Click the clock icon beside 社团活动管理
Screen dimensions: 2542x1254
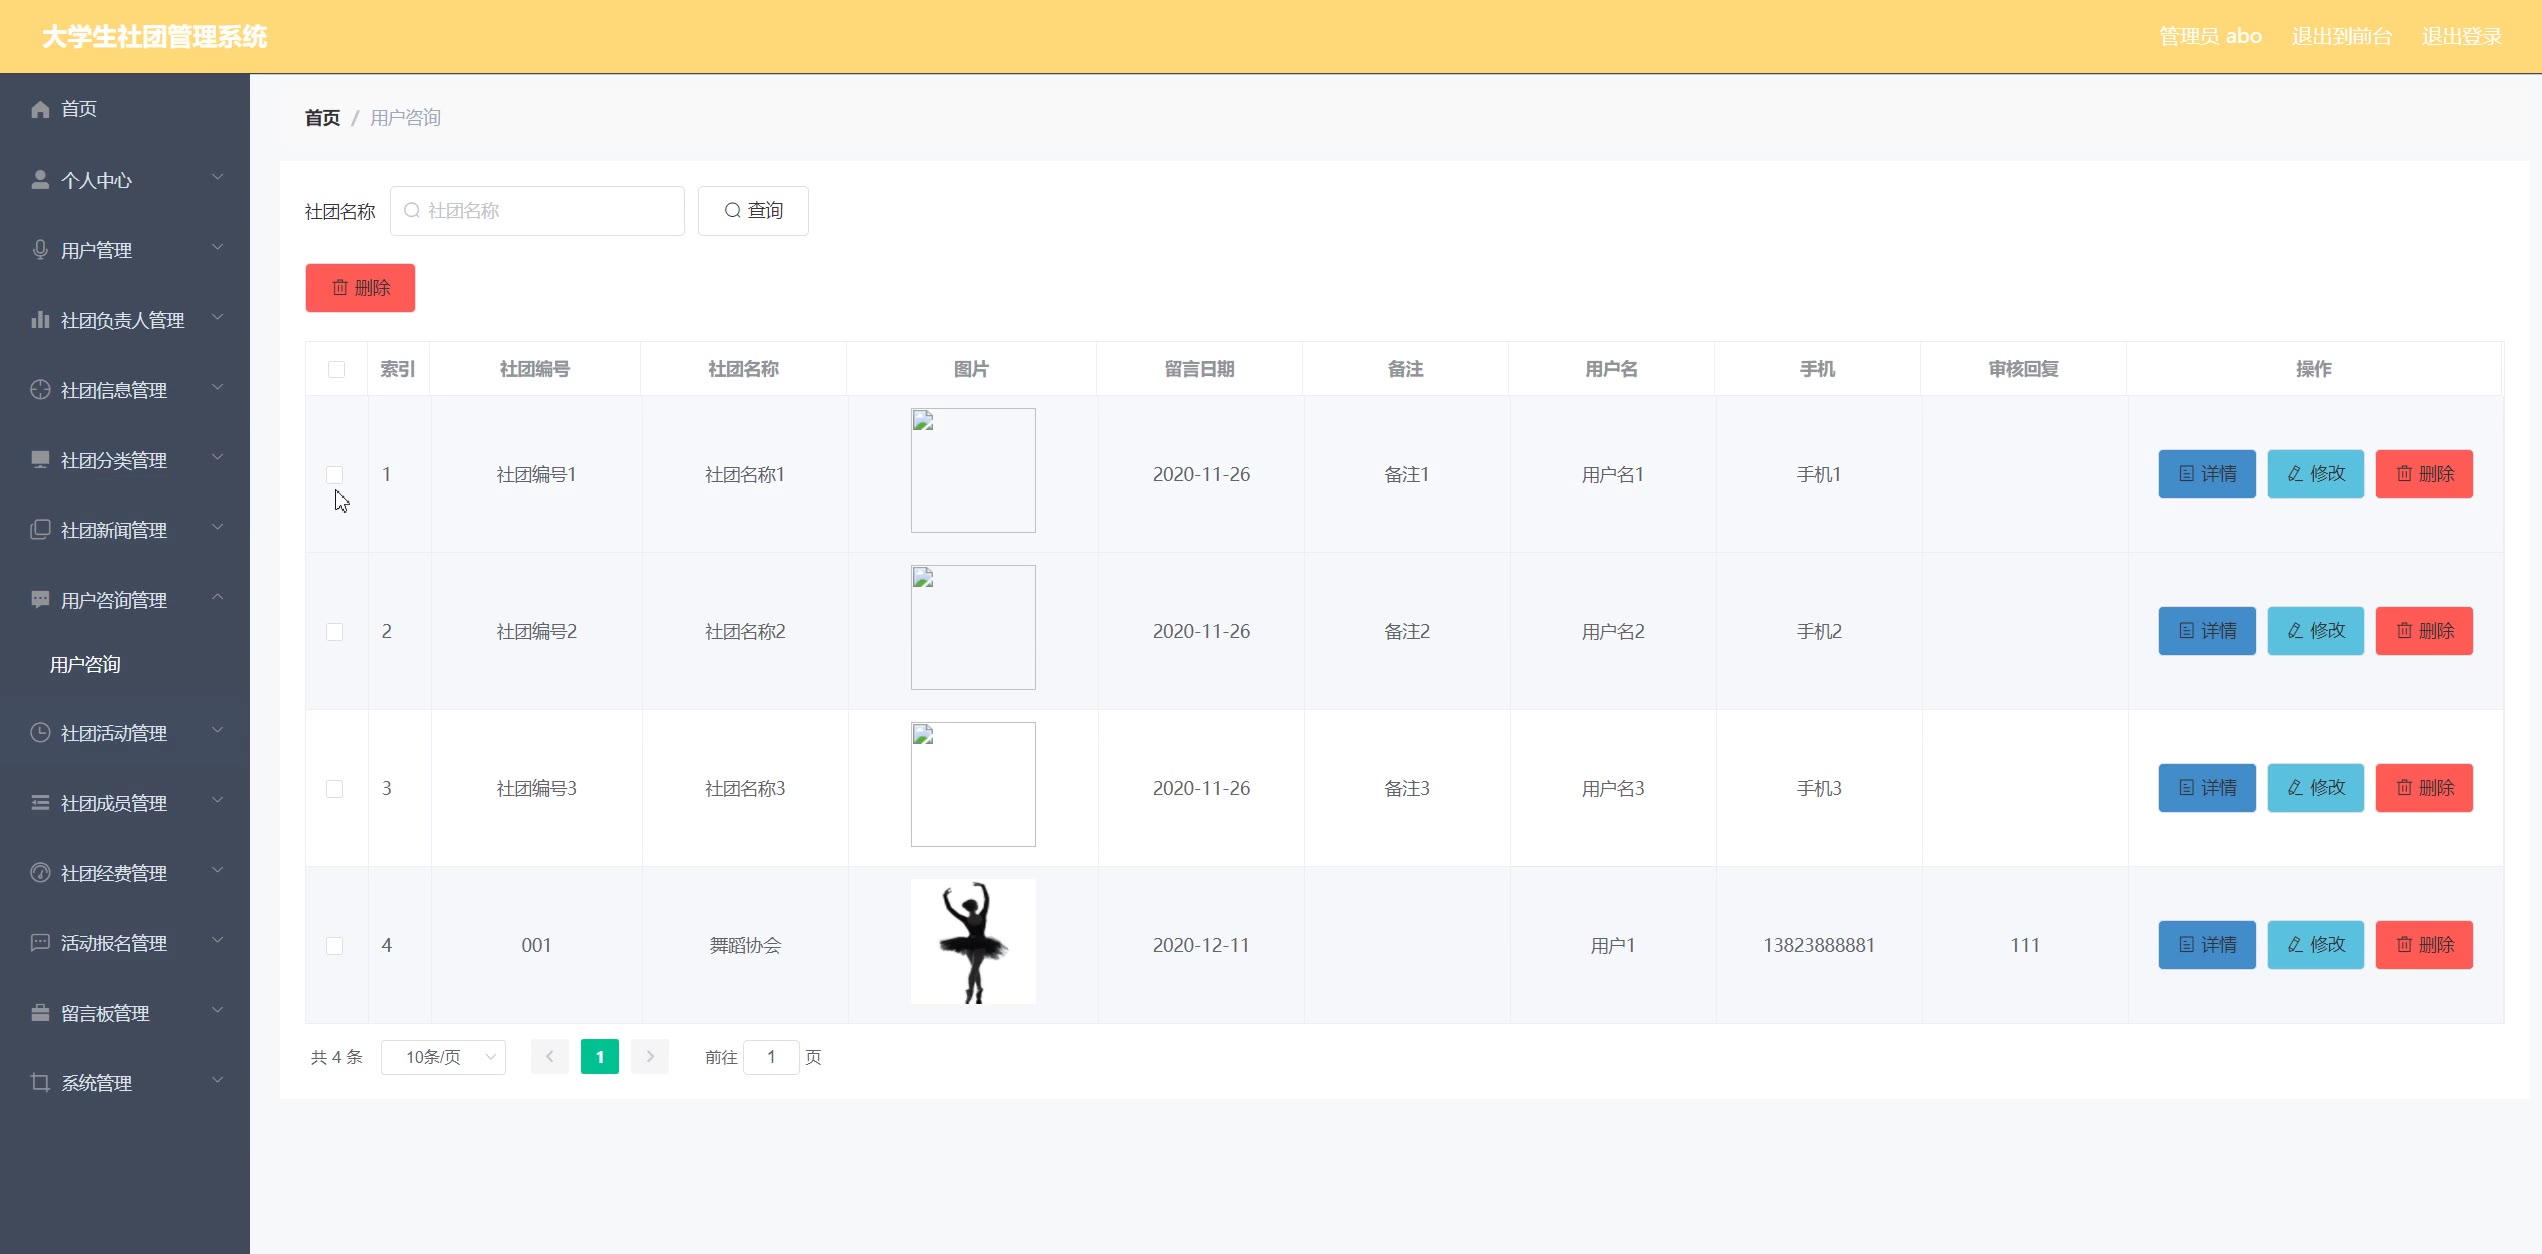(40, 733)
